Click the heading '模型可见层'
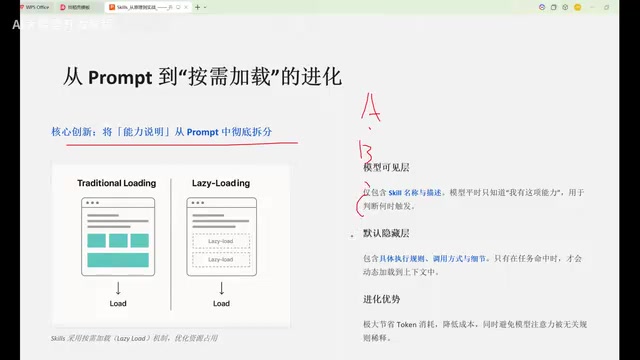This screenshot has height=360, width=640. click(386, 167)
